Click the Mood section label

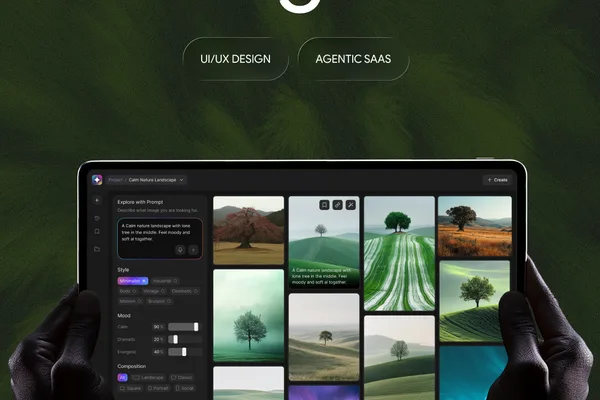pos(124,316)
